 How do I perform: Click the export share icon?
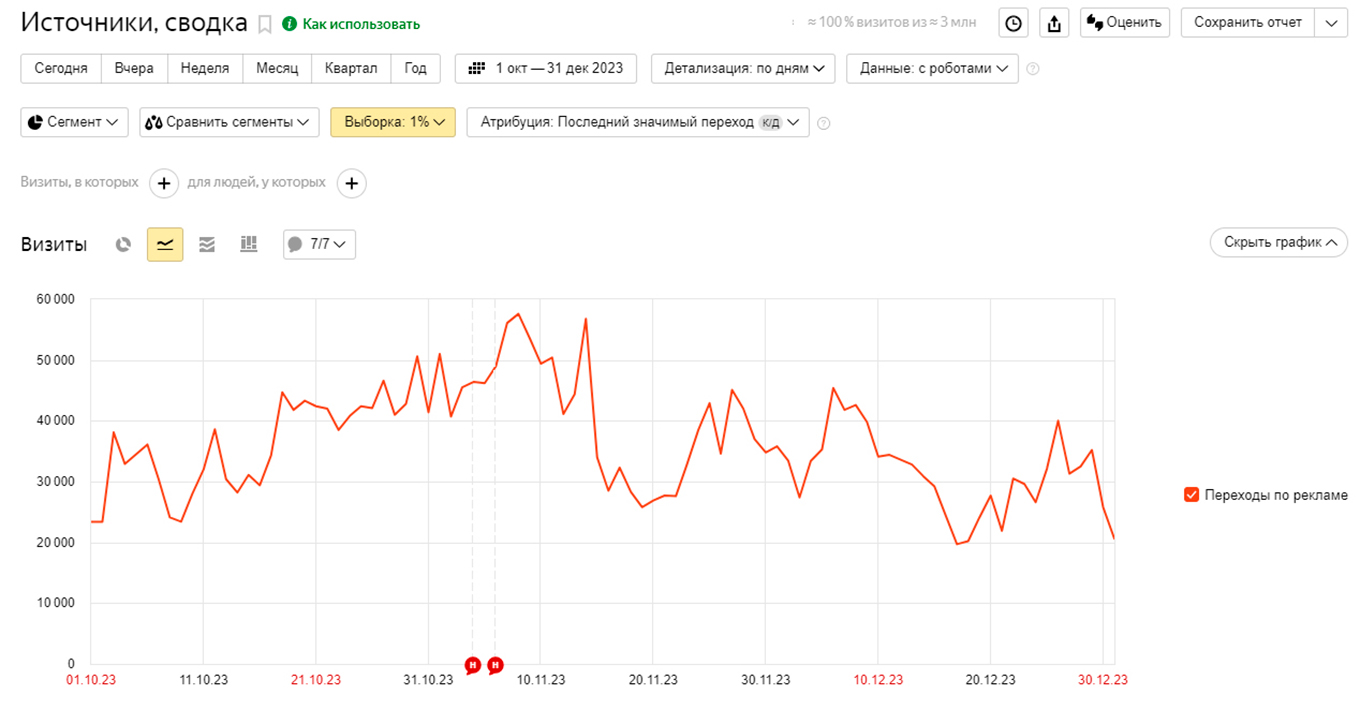tap(1053, 23)
